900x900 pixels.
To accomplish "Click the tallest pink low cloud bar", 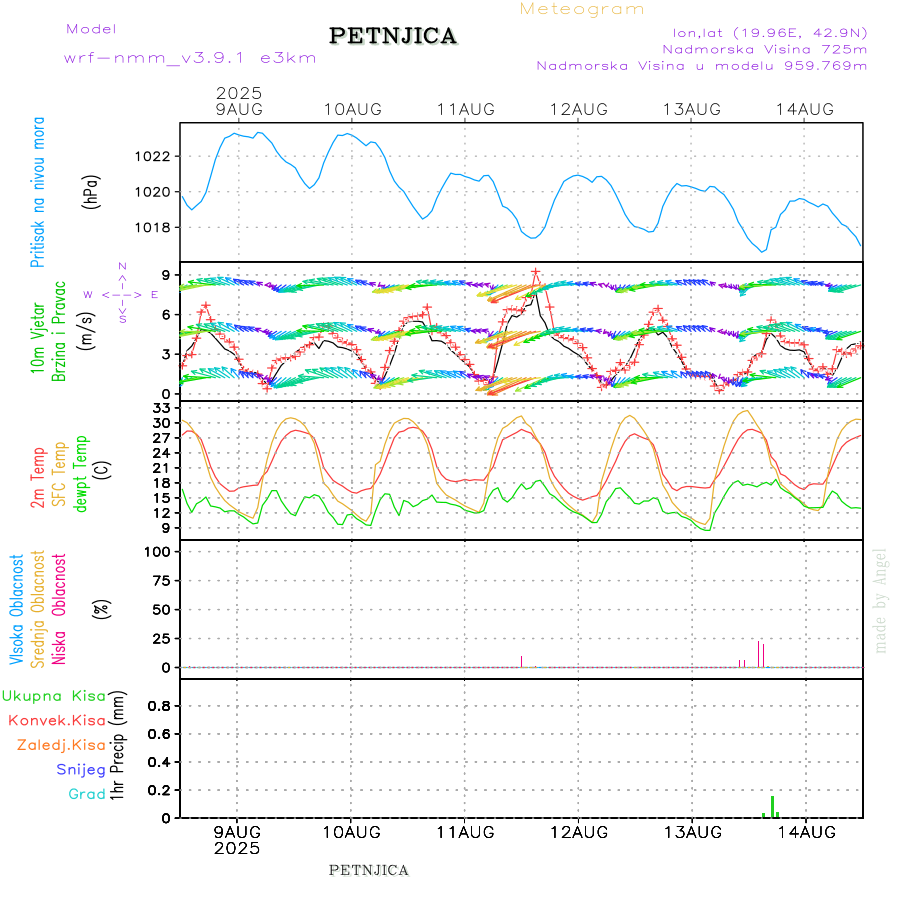I will point(759,654).
